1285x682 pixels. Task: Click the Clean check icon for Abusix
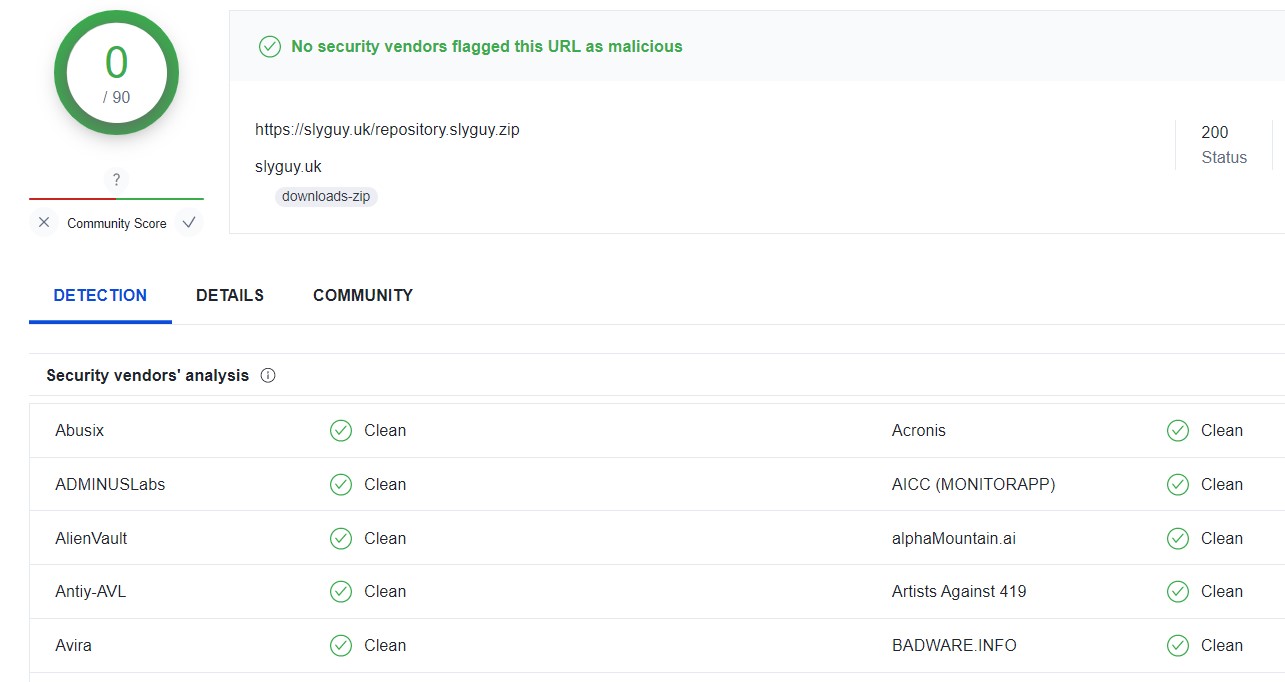pos(341,431)
